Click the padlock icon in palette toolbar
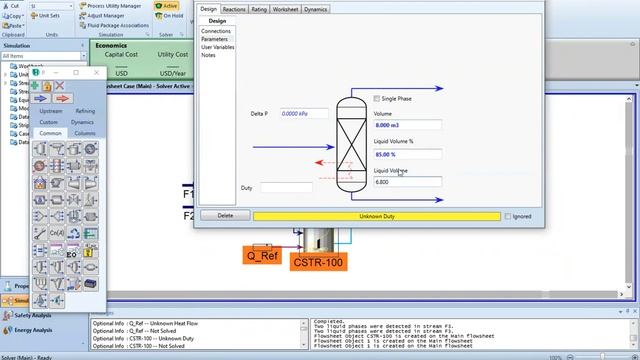This screenshot has width=640, height=360. pyautogui.click(x=47, y=86)
